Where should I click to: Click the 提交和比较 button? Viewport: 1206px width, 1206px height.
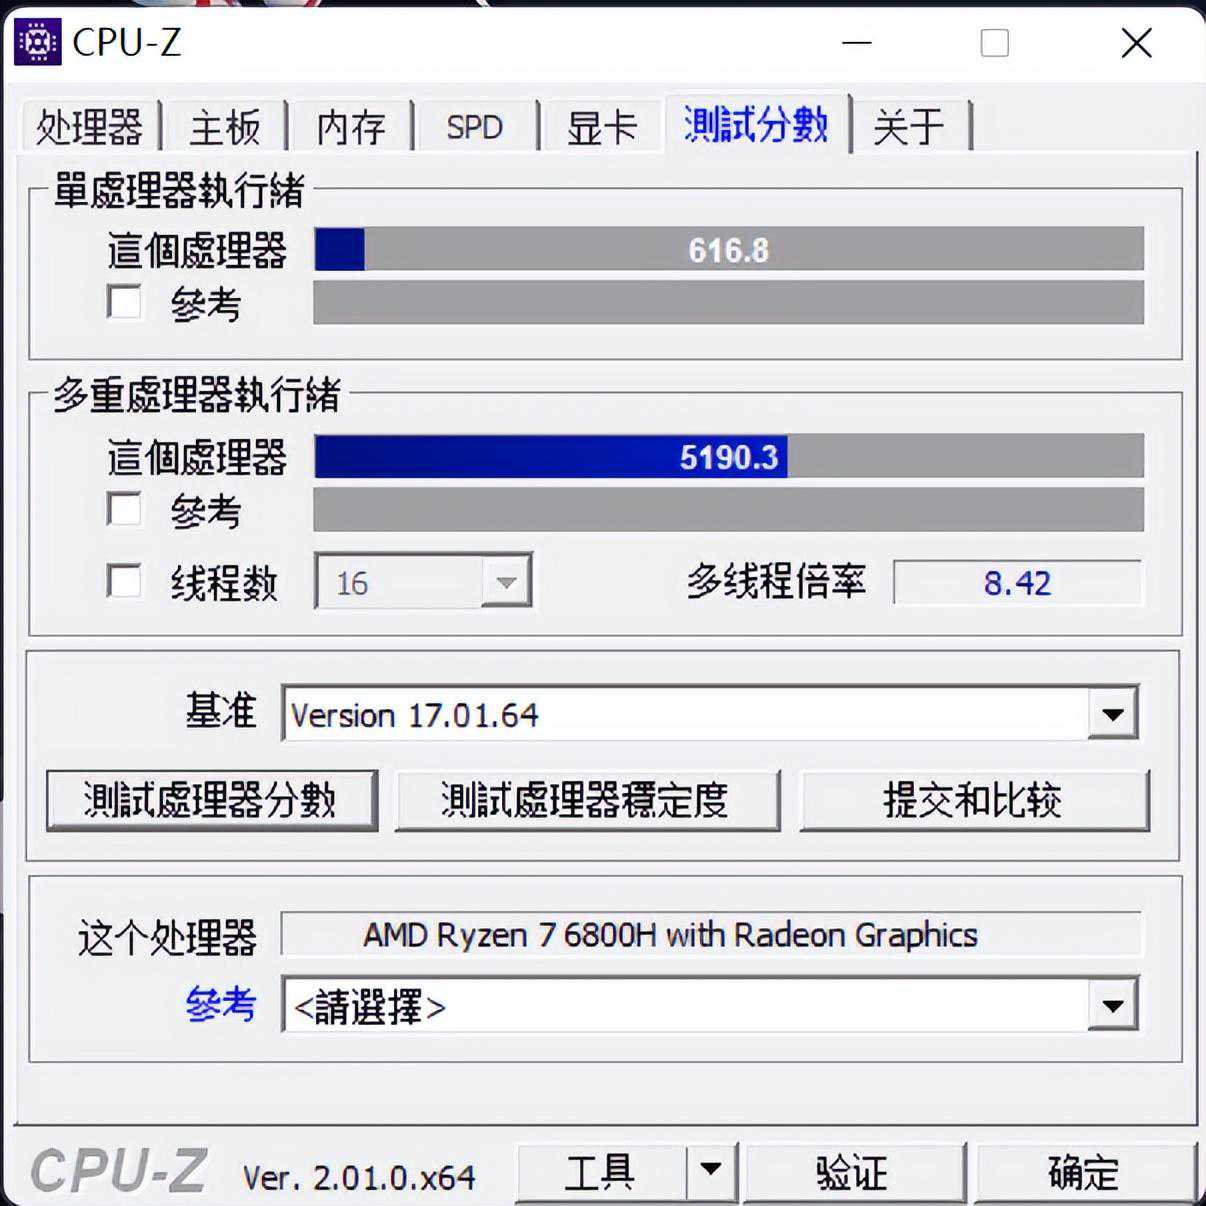pyautogui.click(x=974, y=800)
